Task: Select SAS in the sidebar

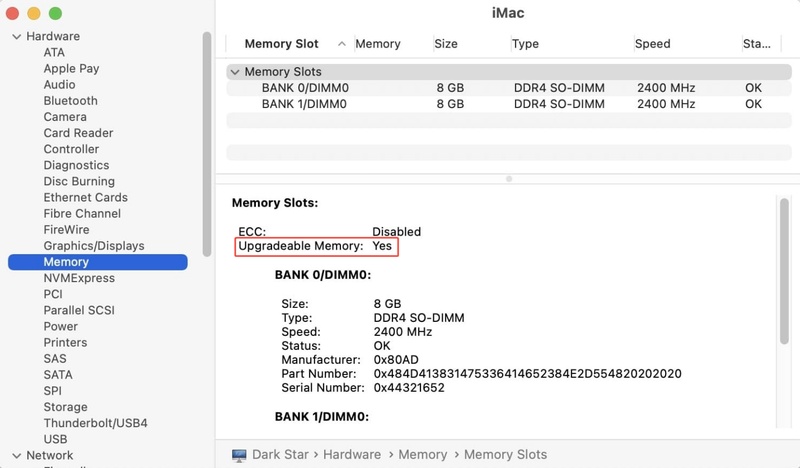Action: point(55,359)
